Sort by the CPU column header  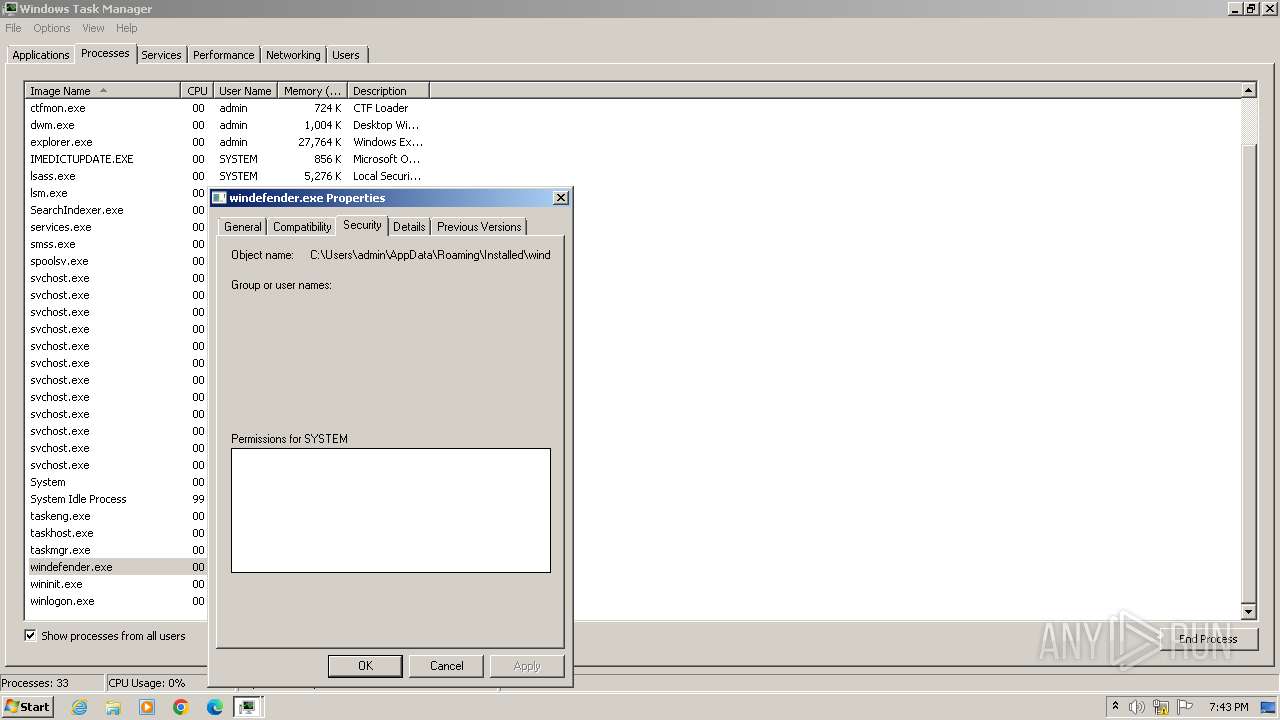[197, 91]
